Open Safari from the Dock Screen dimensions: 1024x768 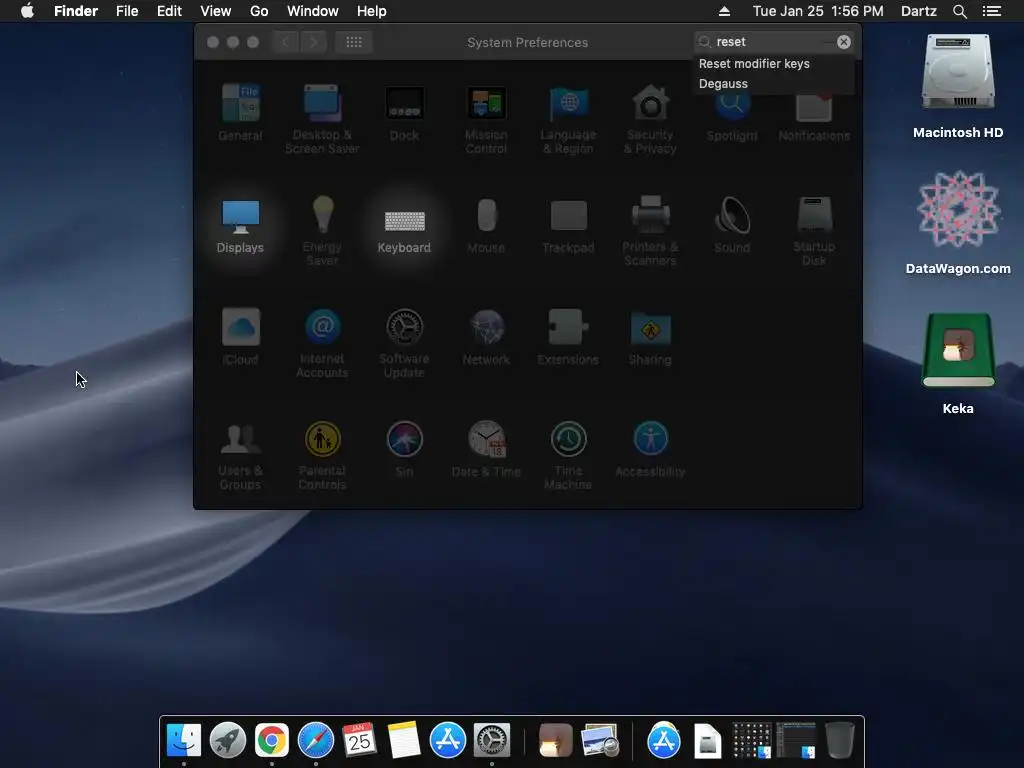coord(315,740)
